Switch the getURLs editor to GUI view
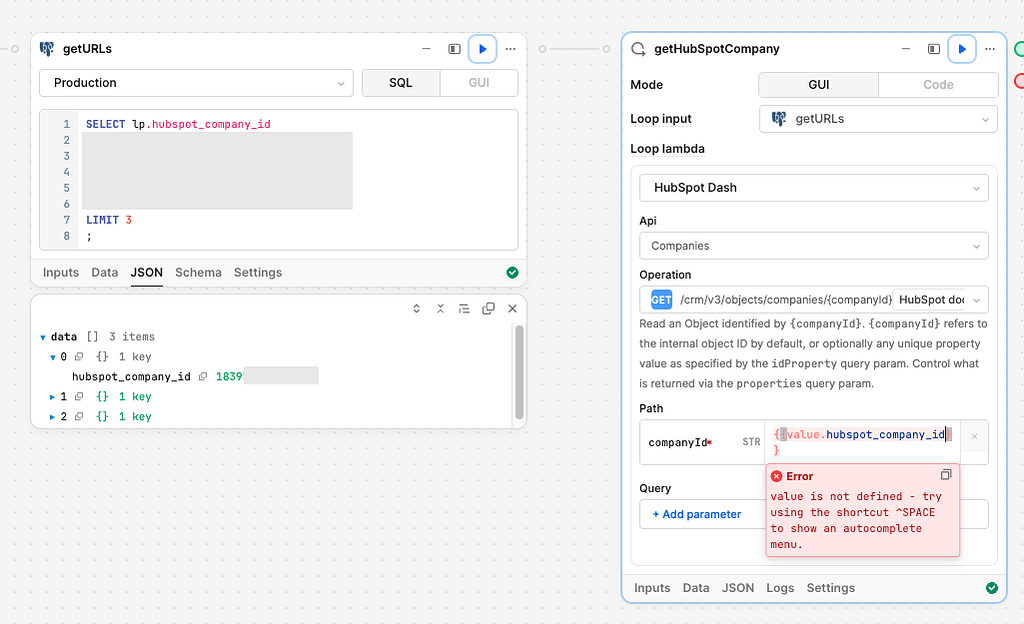1024x624 pixels. 479,83
